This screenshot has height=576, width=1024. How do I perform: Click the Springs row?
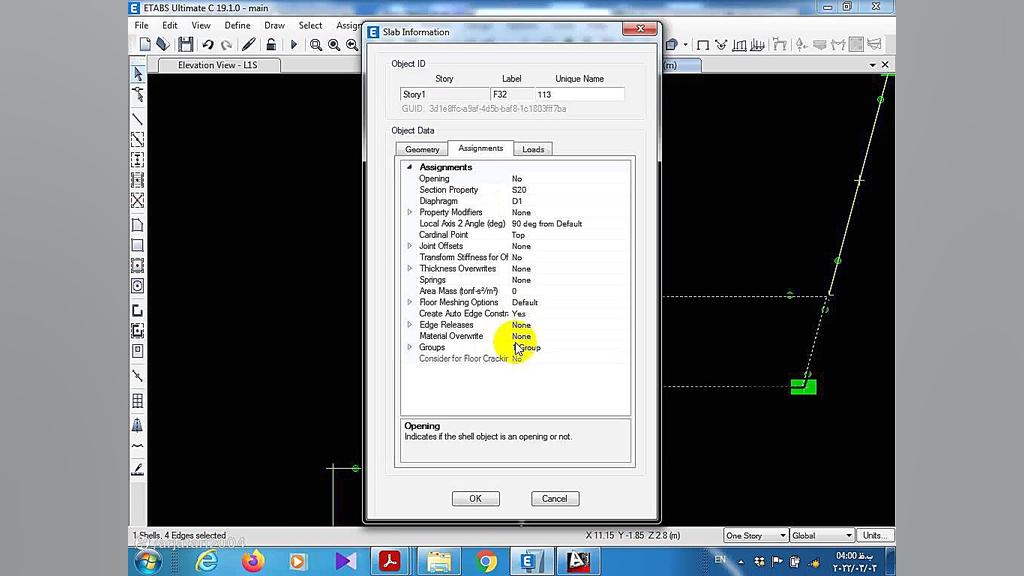(x=515, y=280)
